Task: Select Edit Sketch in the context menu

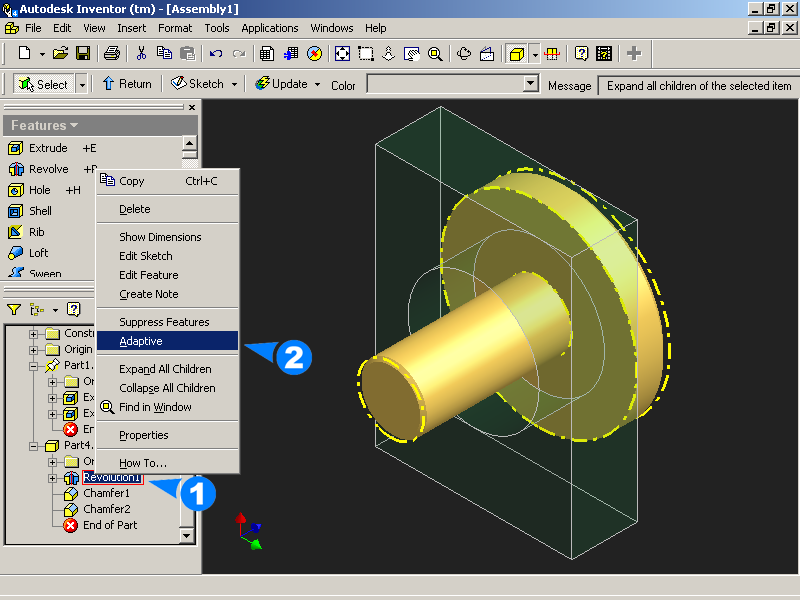Action: 167,256
